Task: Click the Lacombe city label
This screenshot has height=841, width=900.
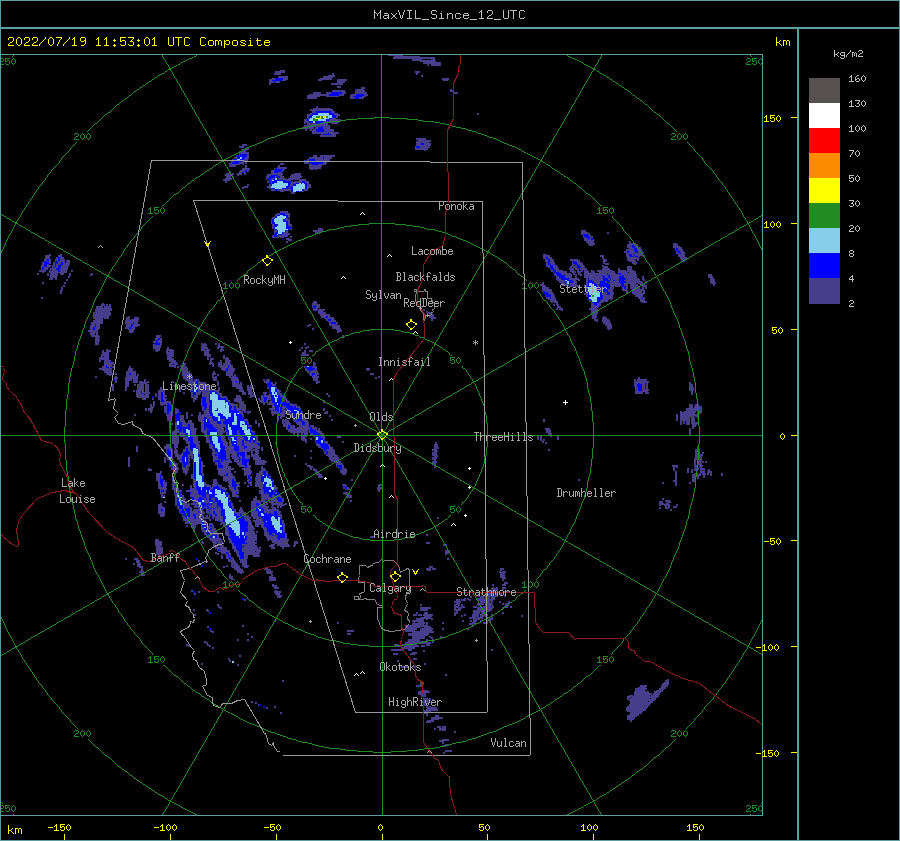Action: pyautogui.click(x=432, y=251)
